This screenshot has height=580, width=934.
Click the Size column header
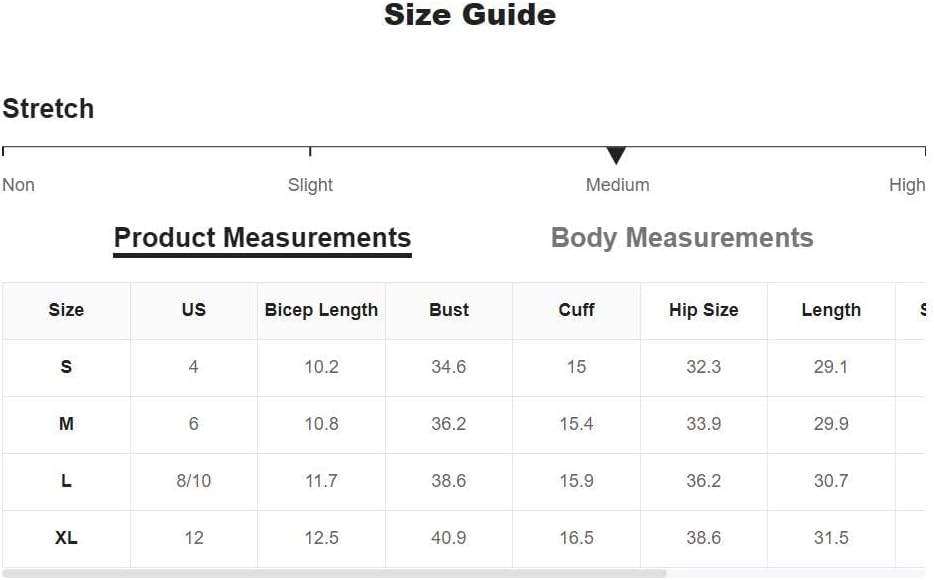(x=66, y=310)
